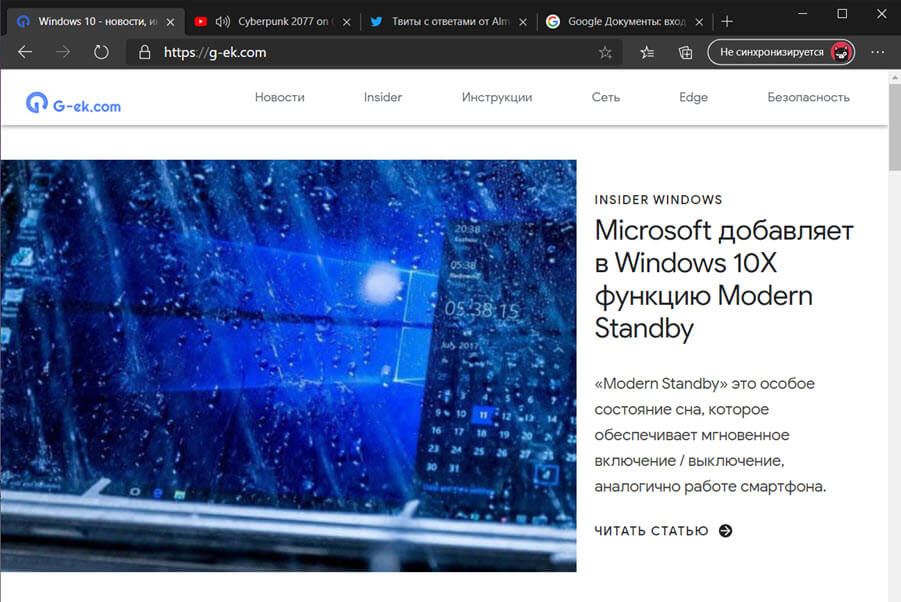Open the Favorites list icon
Screen dimensions: 901x602
click(x=647, y=52)
